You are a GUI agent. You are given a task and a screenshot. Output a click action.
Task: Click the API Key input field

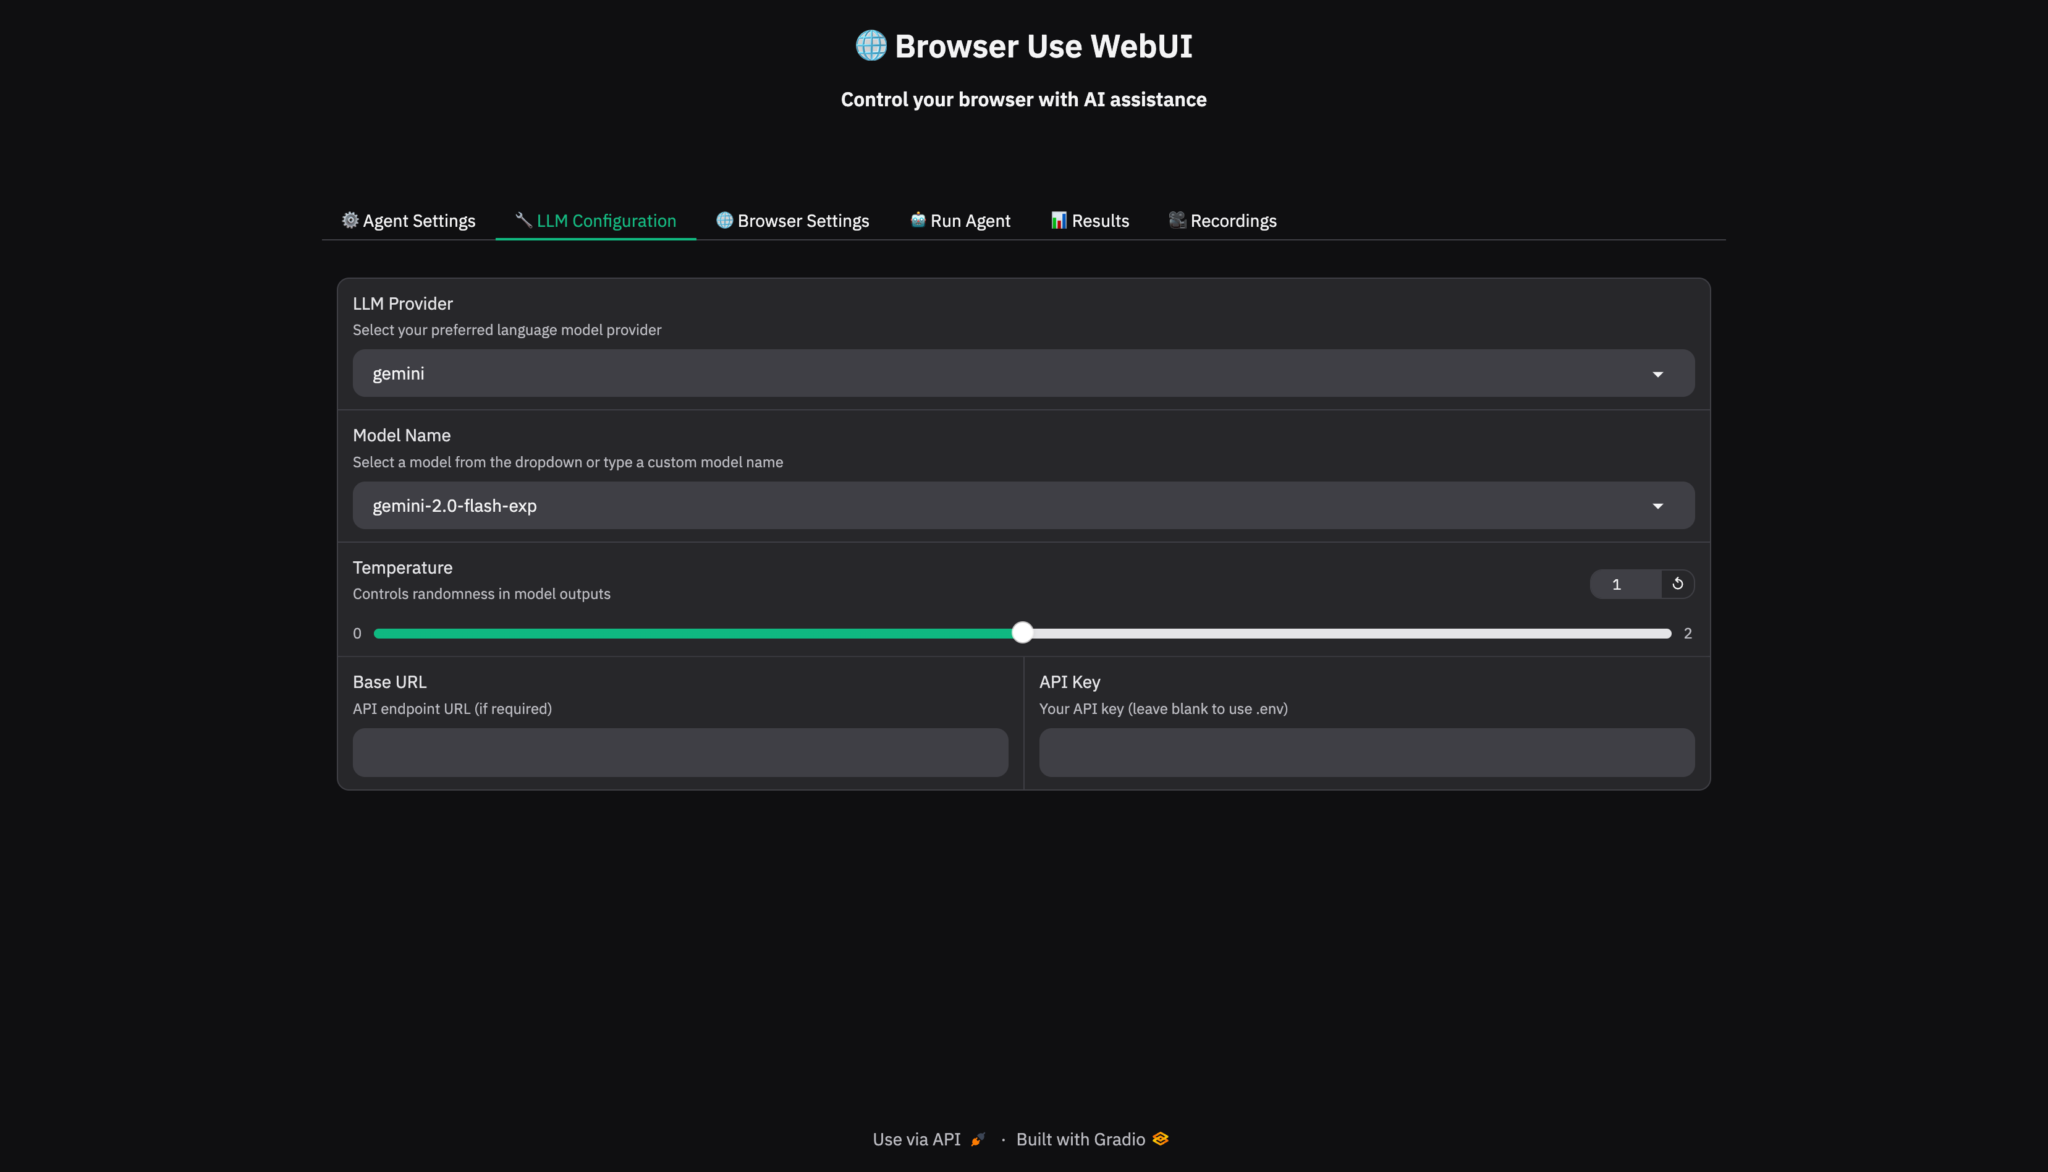(1366, 752)
